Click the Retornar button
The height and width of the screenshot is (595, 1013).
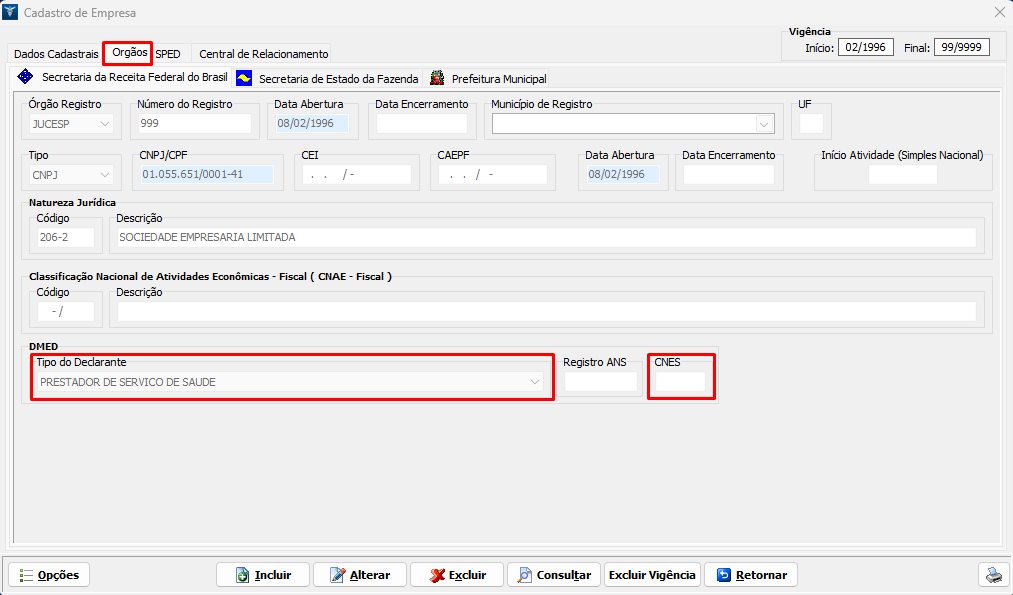click(x=751, y=575)
